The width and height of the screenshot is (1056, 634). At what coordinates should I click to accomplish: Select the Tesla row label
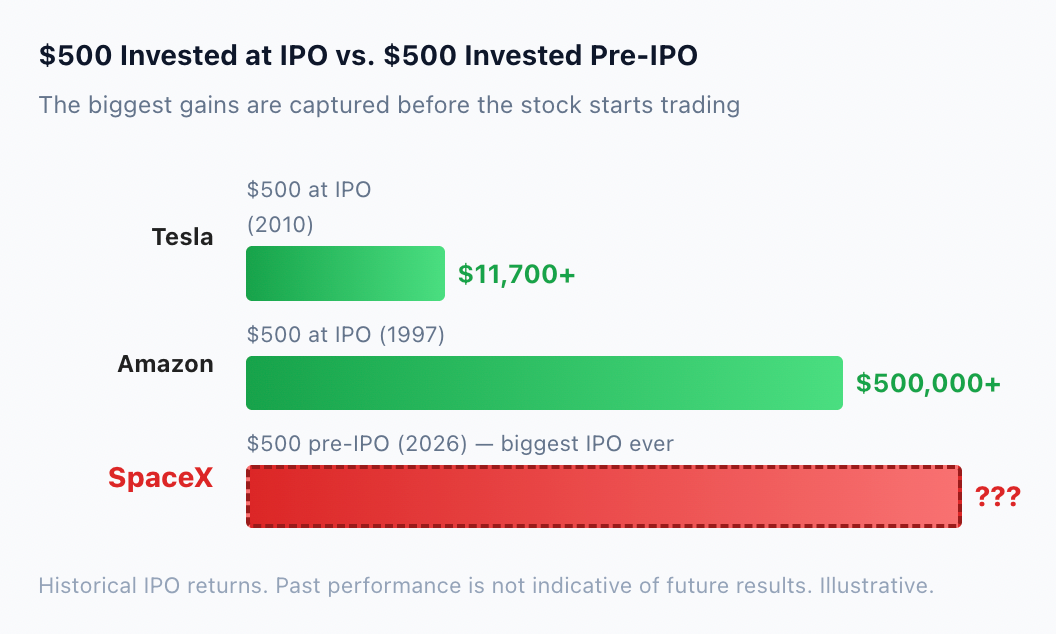[x=183, y=237]
